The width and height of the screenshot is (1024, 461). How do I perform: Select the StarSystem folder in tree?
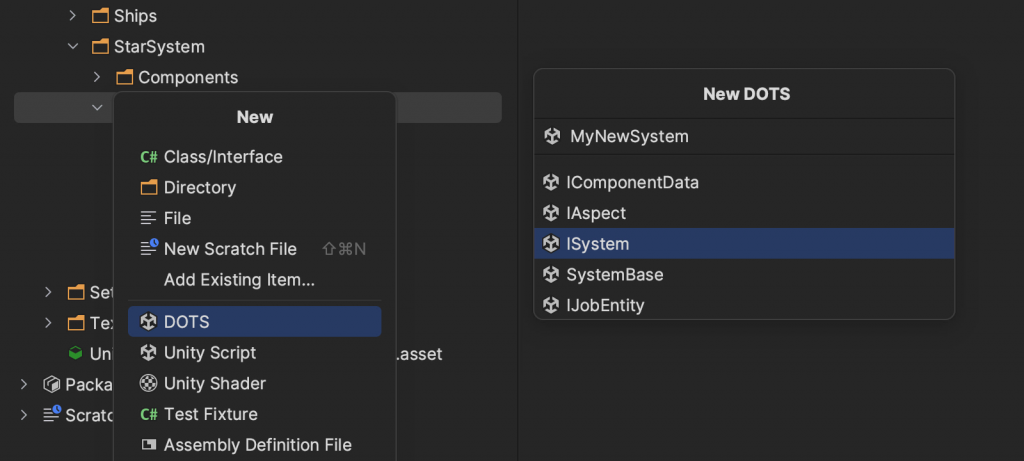(159, 46)
